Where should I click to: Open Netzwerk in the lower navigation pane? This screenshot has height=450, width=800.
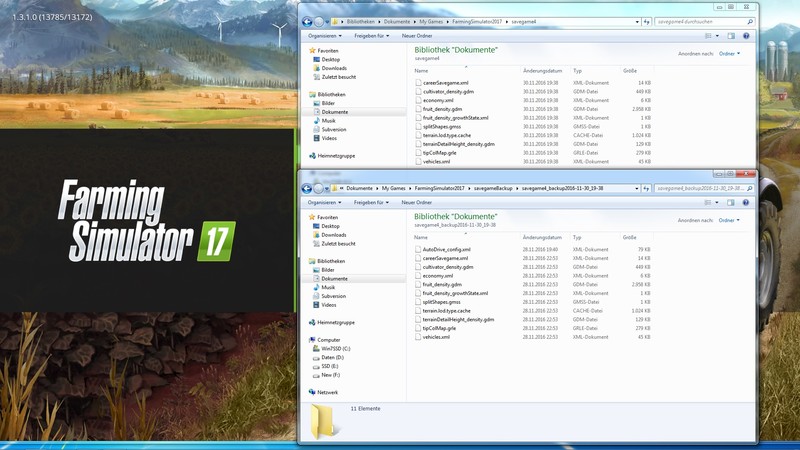328,392
